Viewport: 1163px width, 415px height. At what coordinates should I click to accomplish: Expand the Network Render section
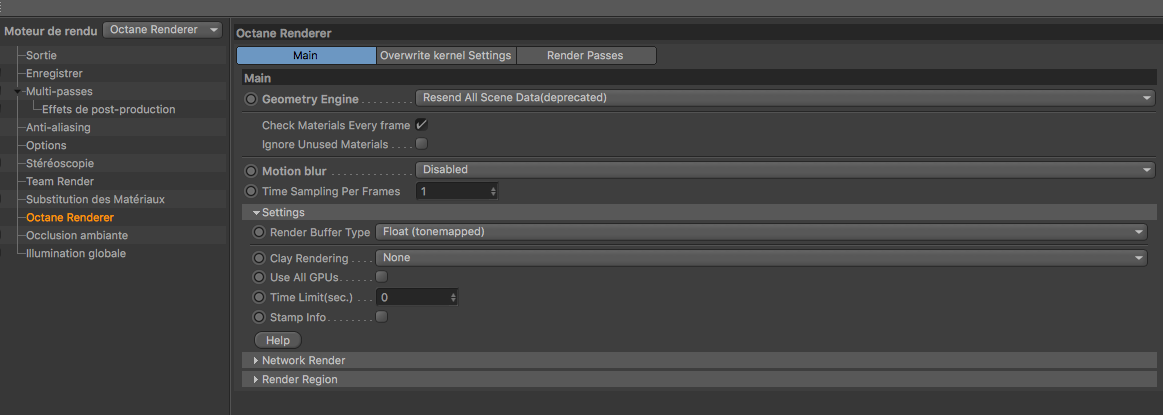256,360
